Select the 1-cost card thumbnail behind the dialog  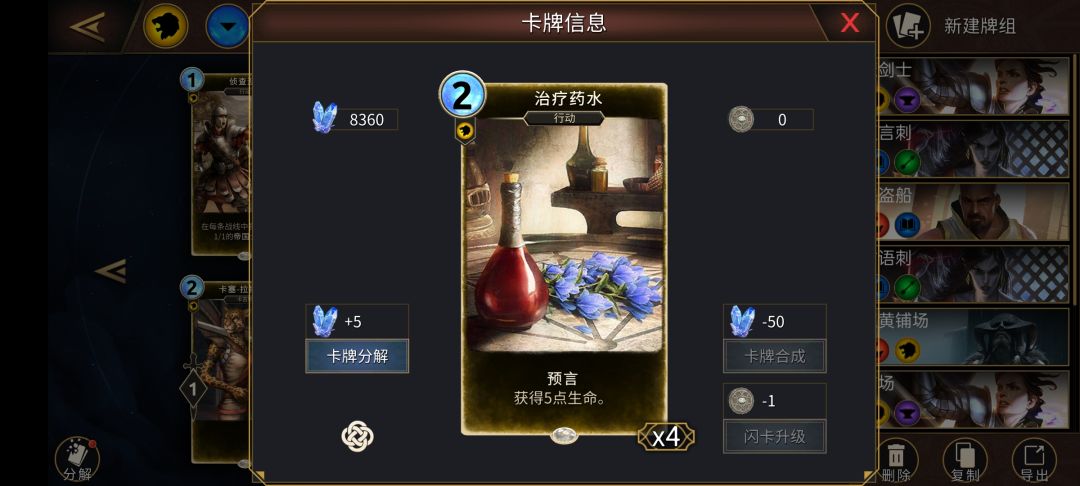click(x=220, y=164)
